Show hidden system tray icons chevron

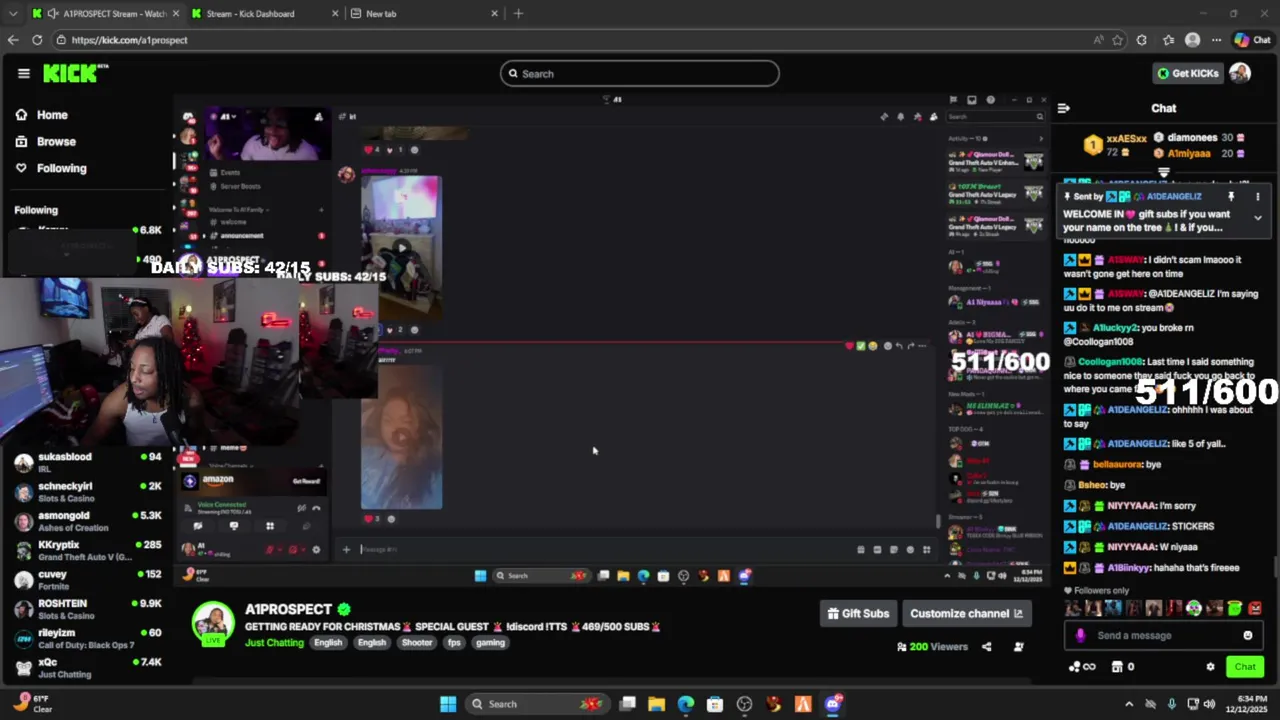(1129, 704)
